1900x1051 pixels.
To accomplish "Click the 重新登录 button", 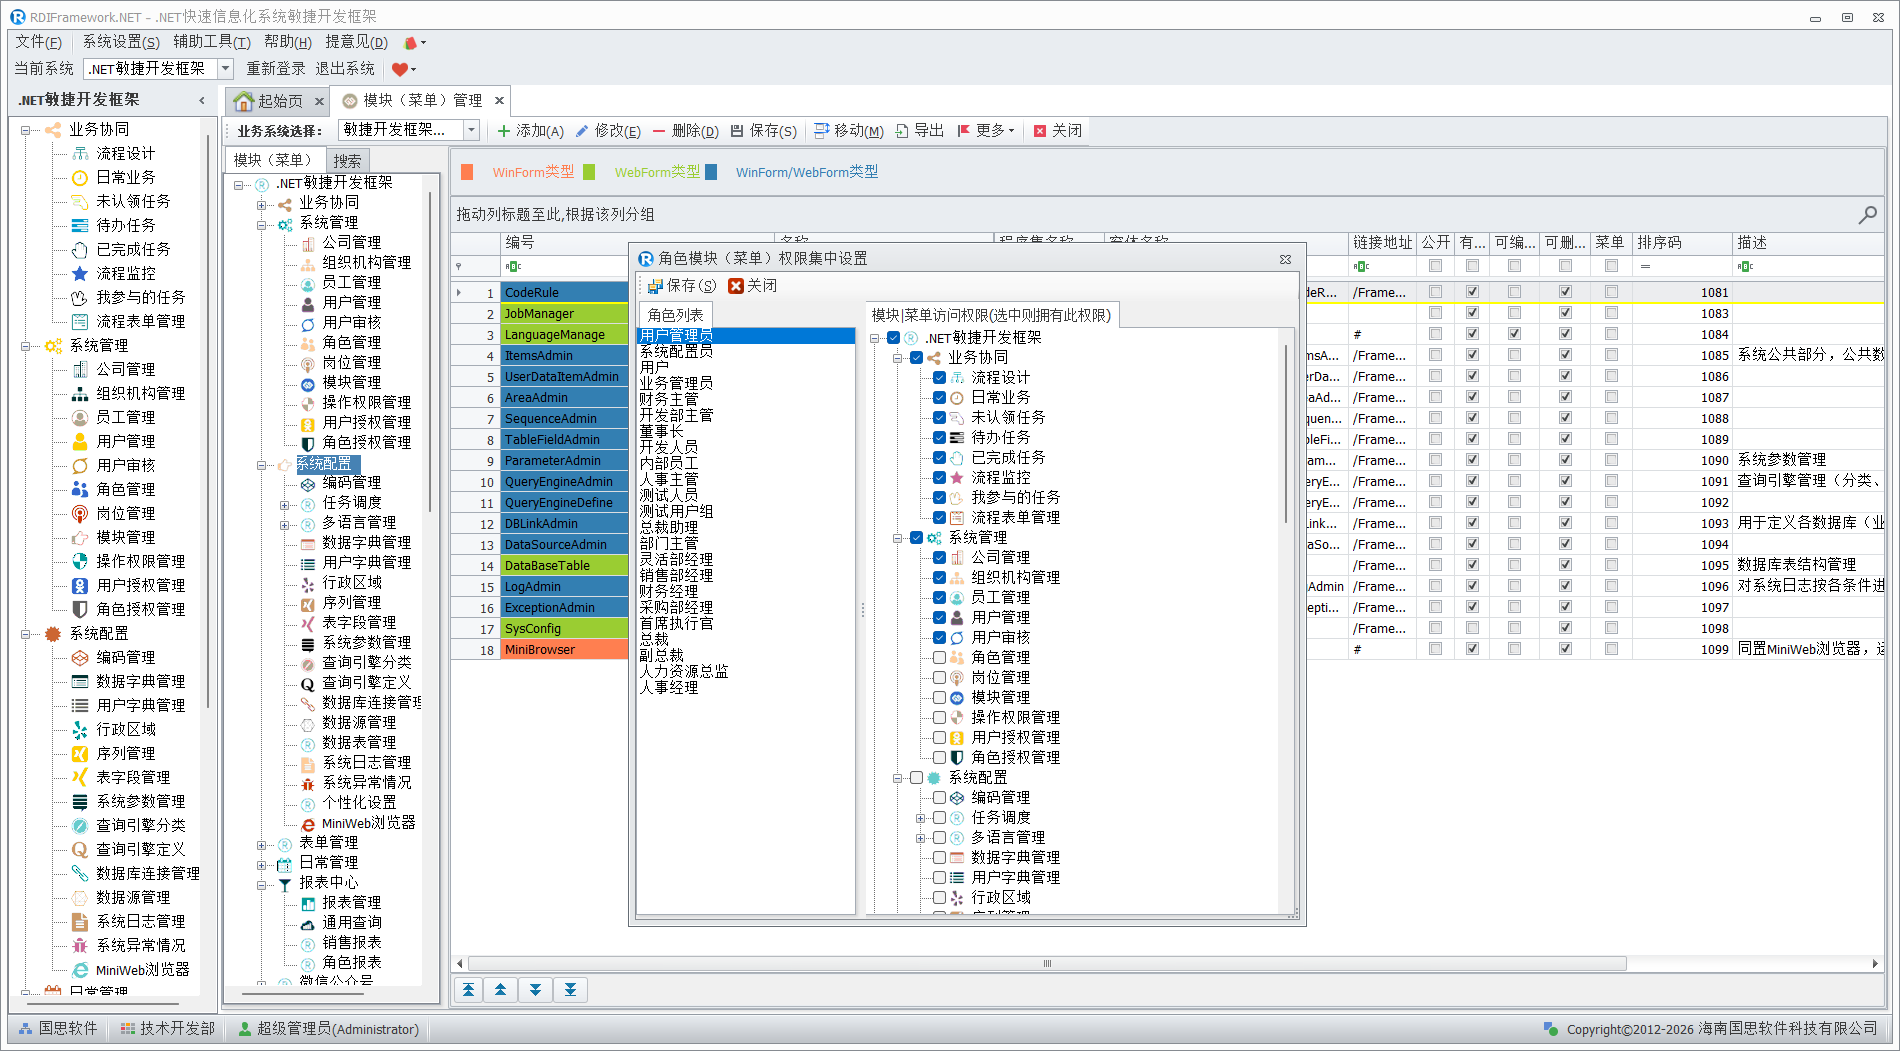I will tap(275, 69).
